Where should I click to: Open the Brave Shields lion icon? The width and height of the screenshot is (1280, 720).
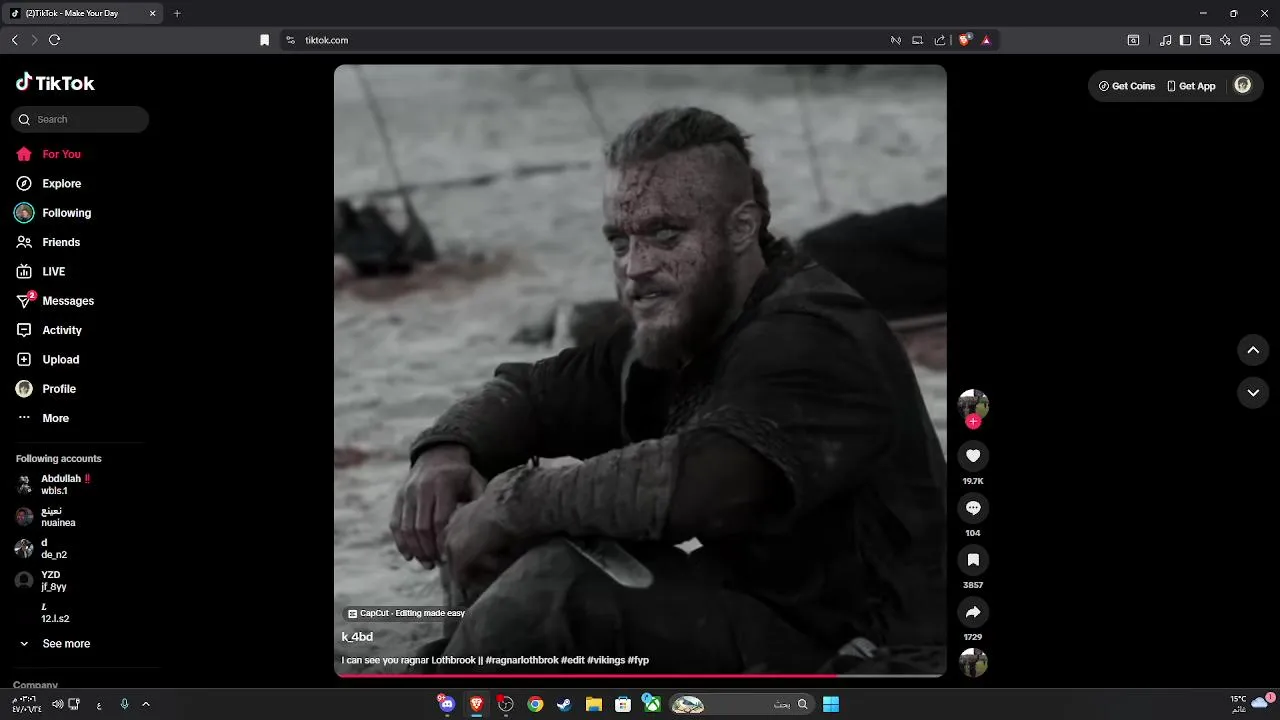coord(964,40)
